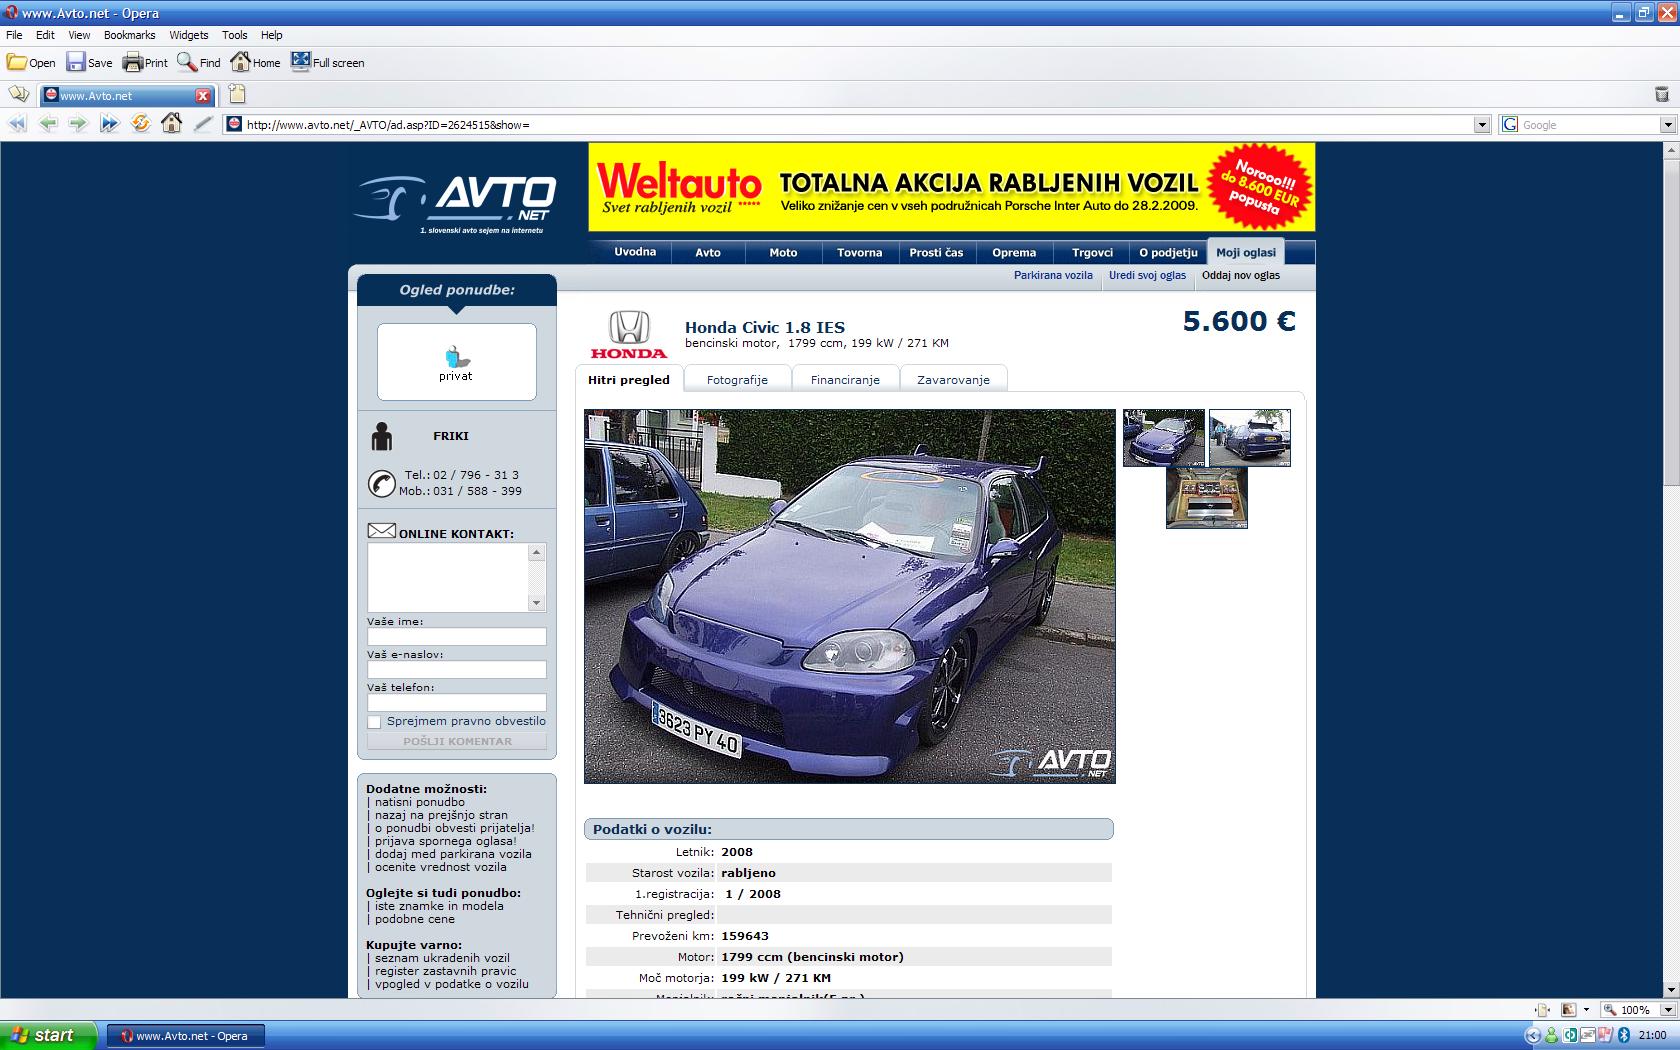The width and height of the screenshot is (1680, 1050).
Task: Check the Sprejmem pravno obvestilo checkbox
Action: click(x=374, y=722)
